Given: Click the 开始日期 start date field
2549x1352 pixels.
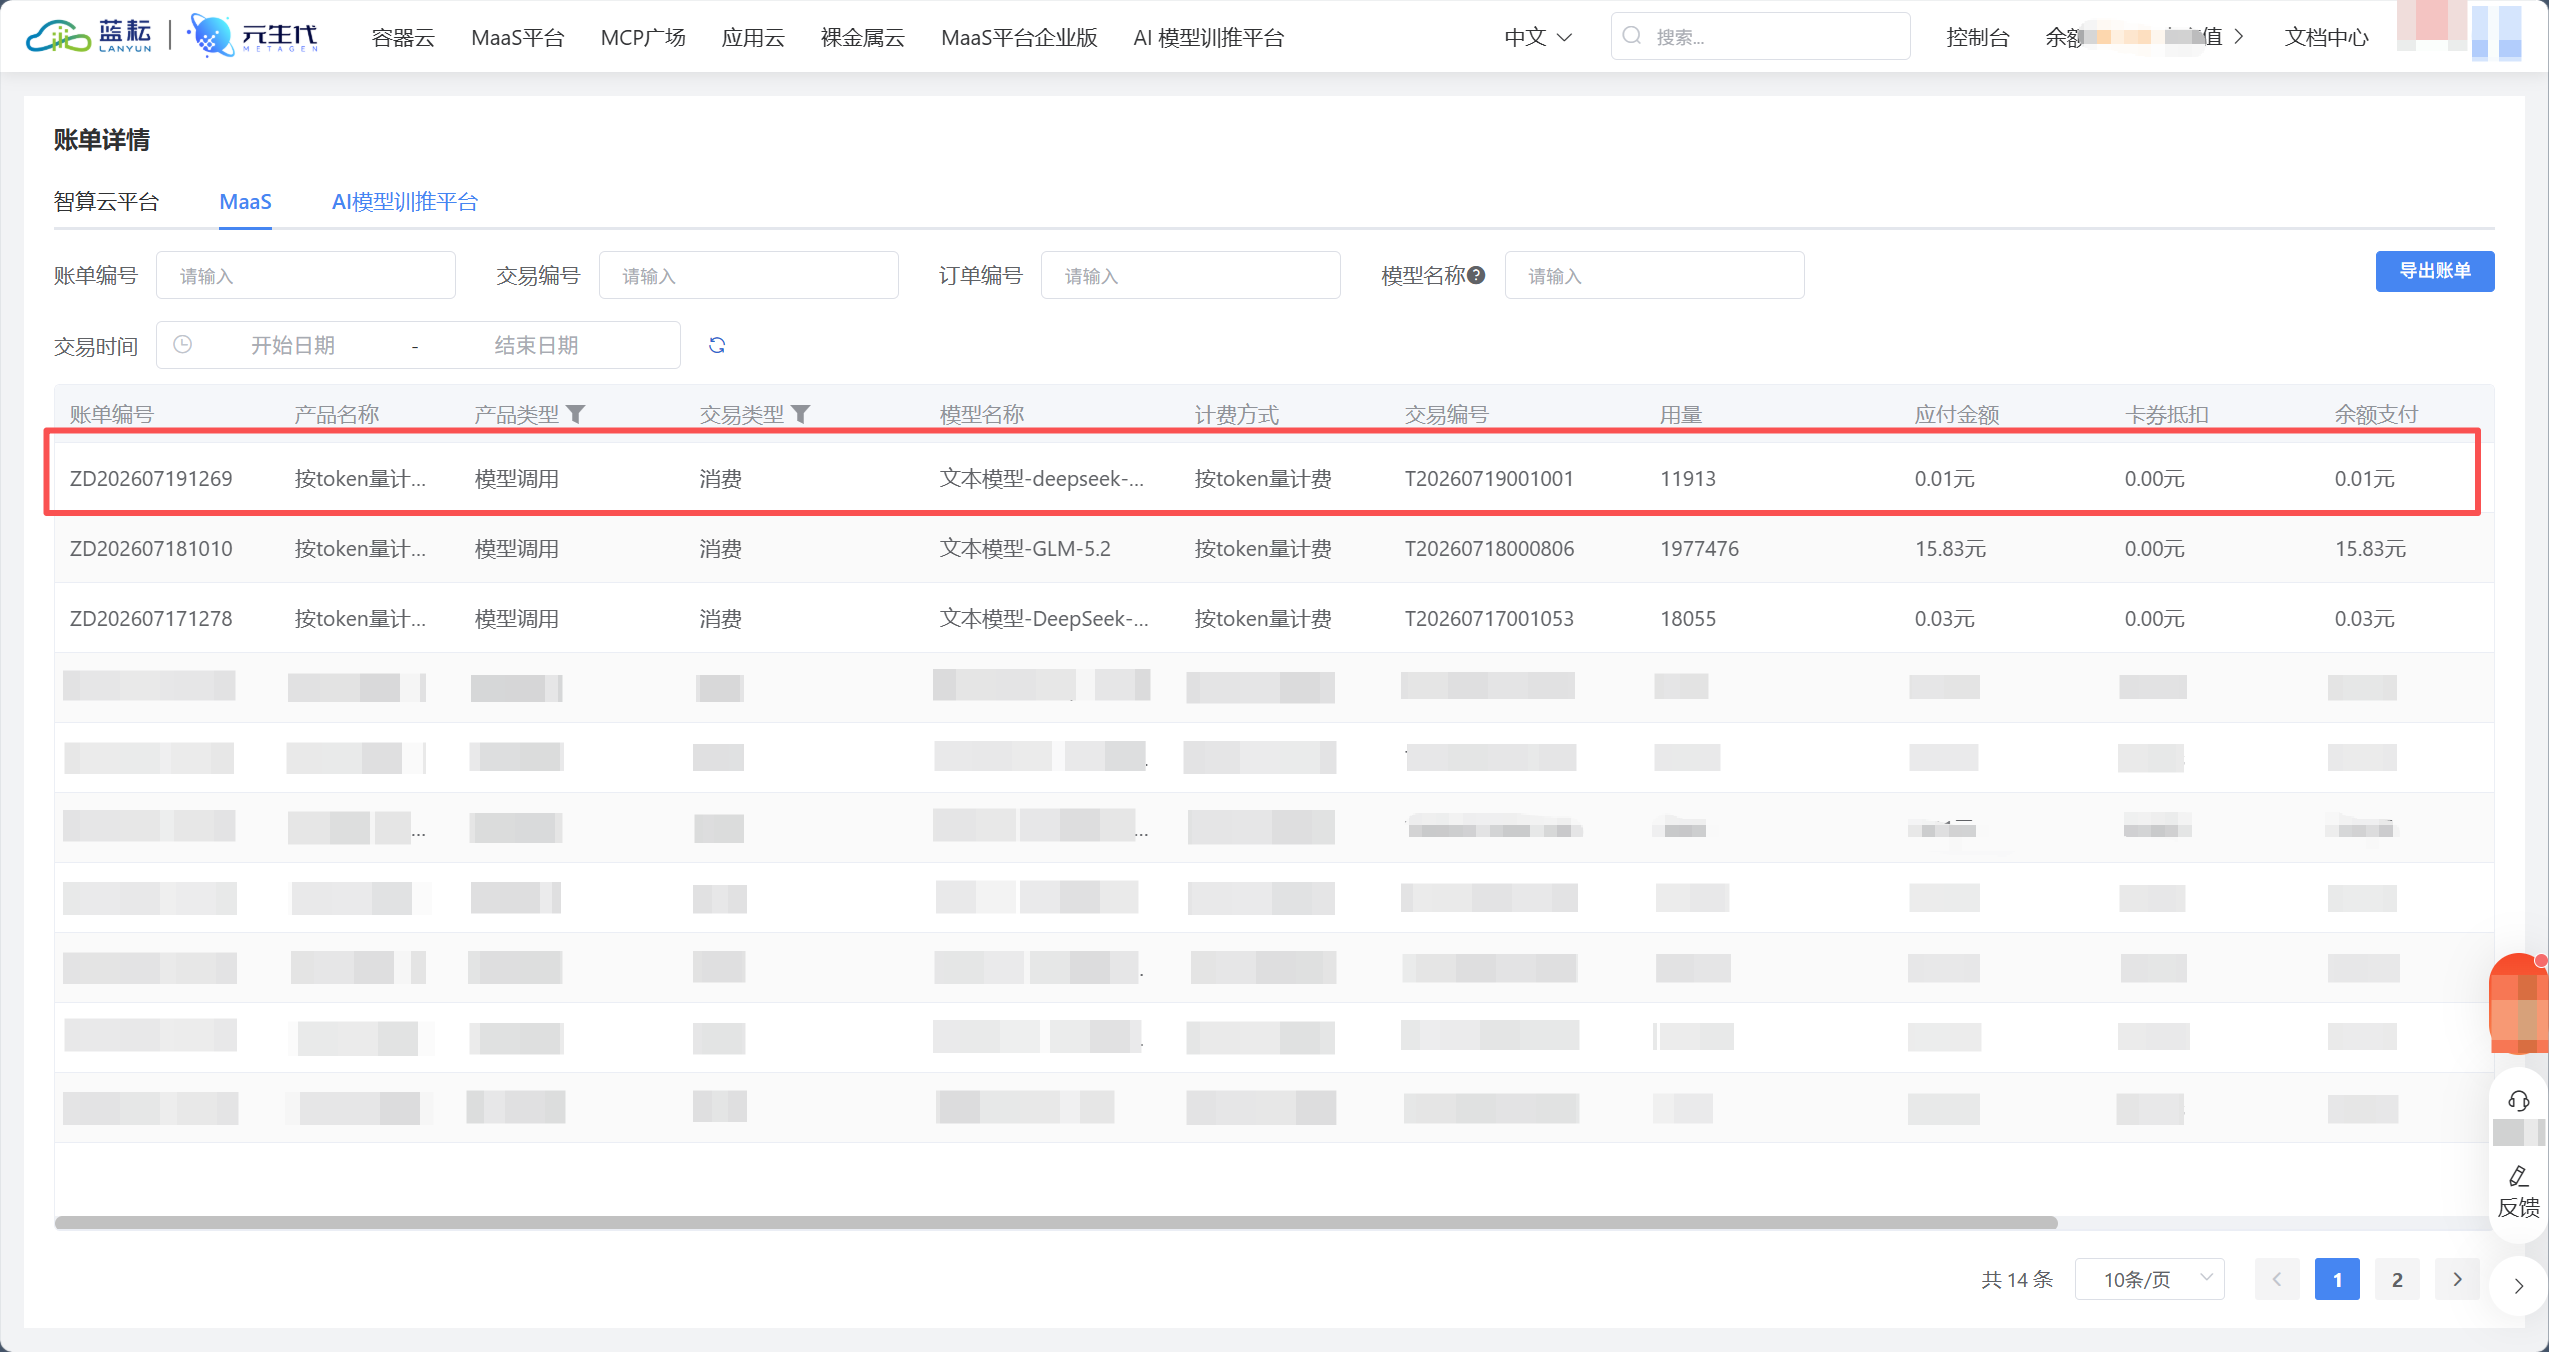Looking at the screenshot, I should click(x=293, y=345).
